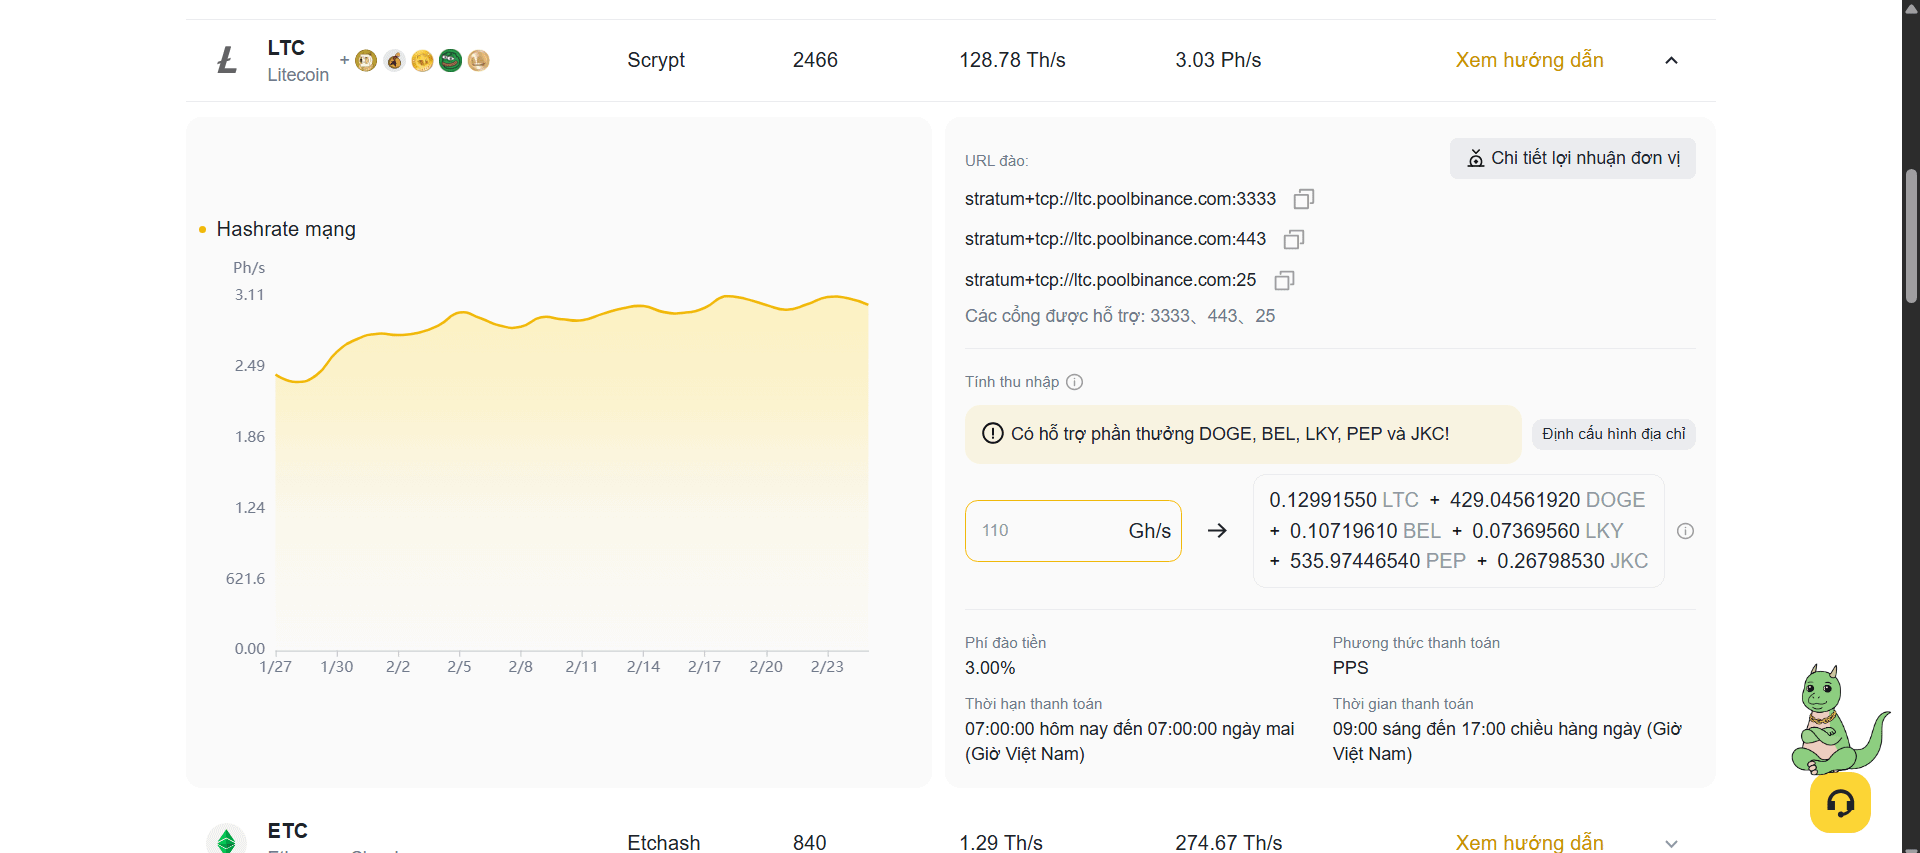The height and width of the screenshot is (853, 1920).
Task: Copy the port 443 stratum URL
Action: point(1293,239)
